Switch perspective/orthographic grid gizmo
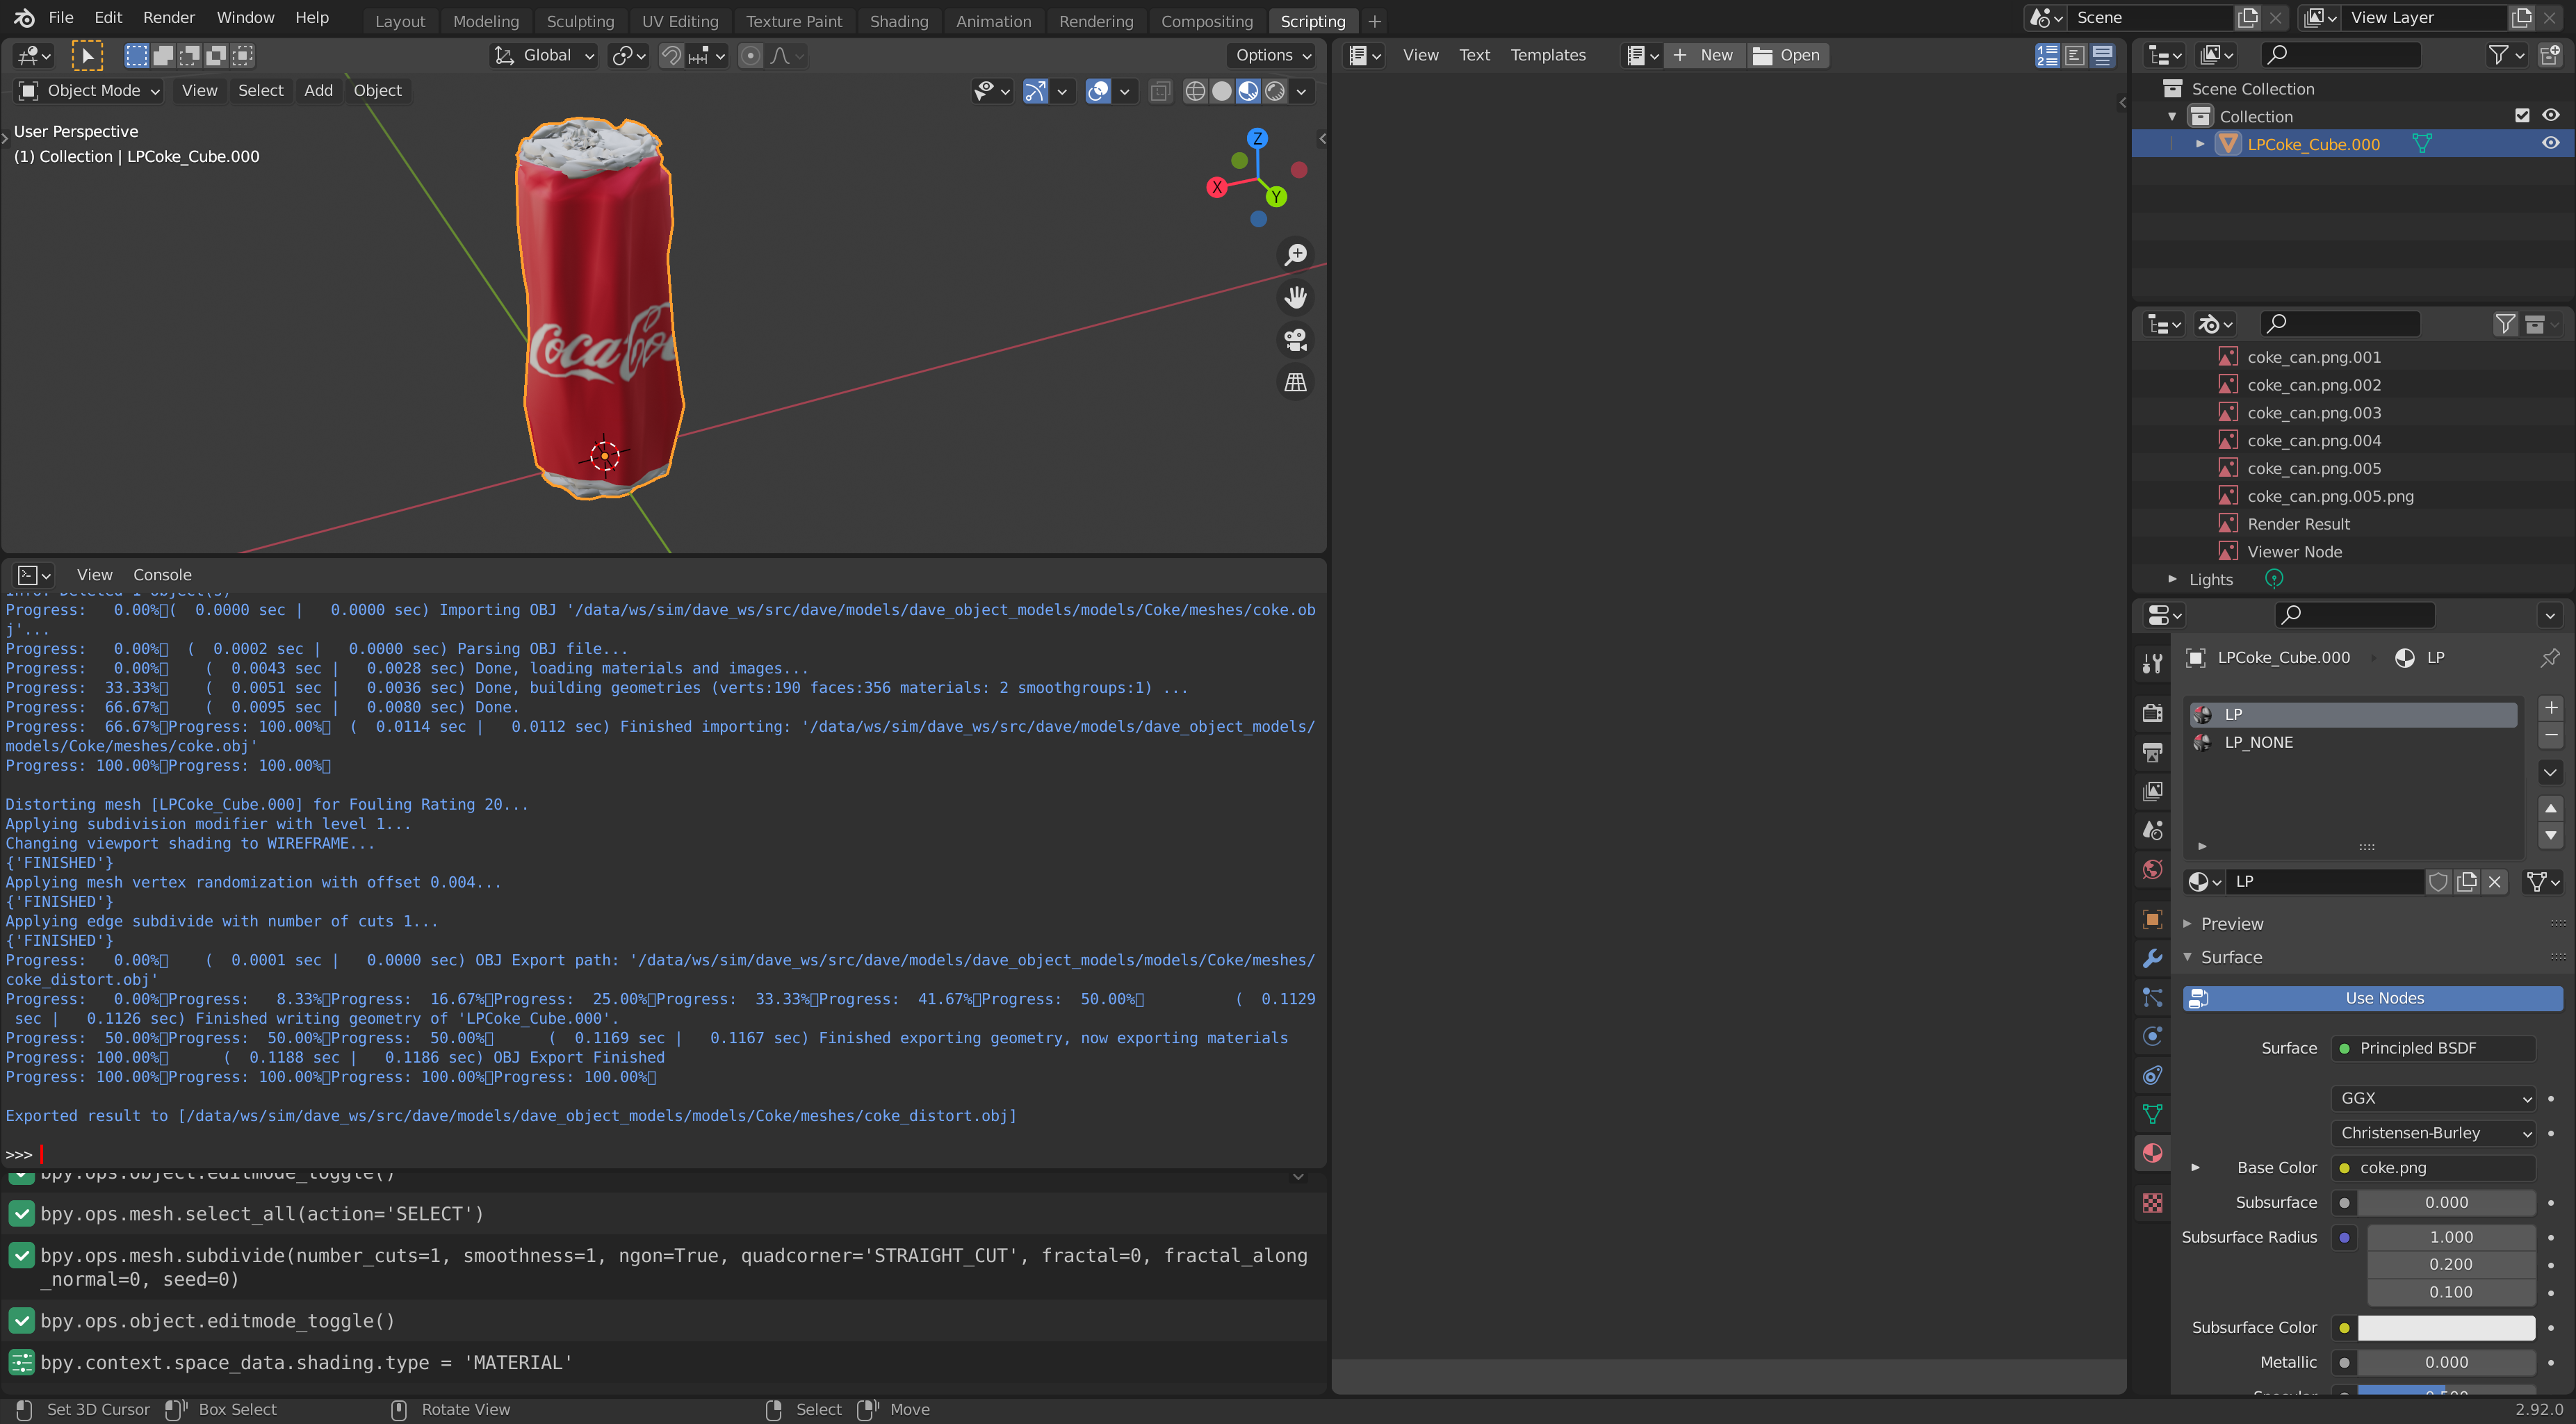This screenshot has width=2576, height=1424. (x=1296, y=382)
